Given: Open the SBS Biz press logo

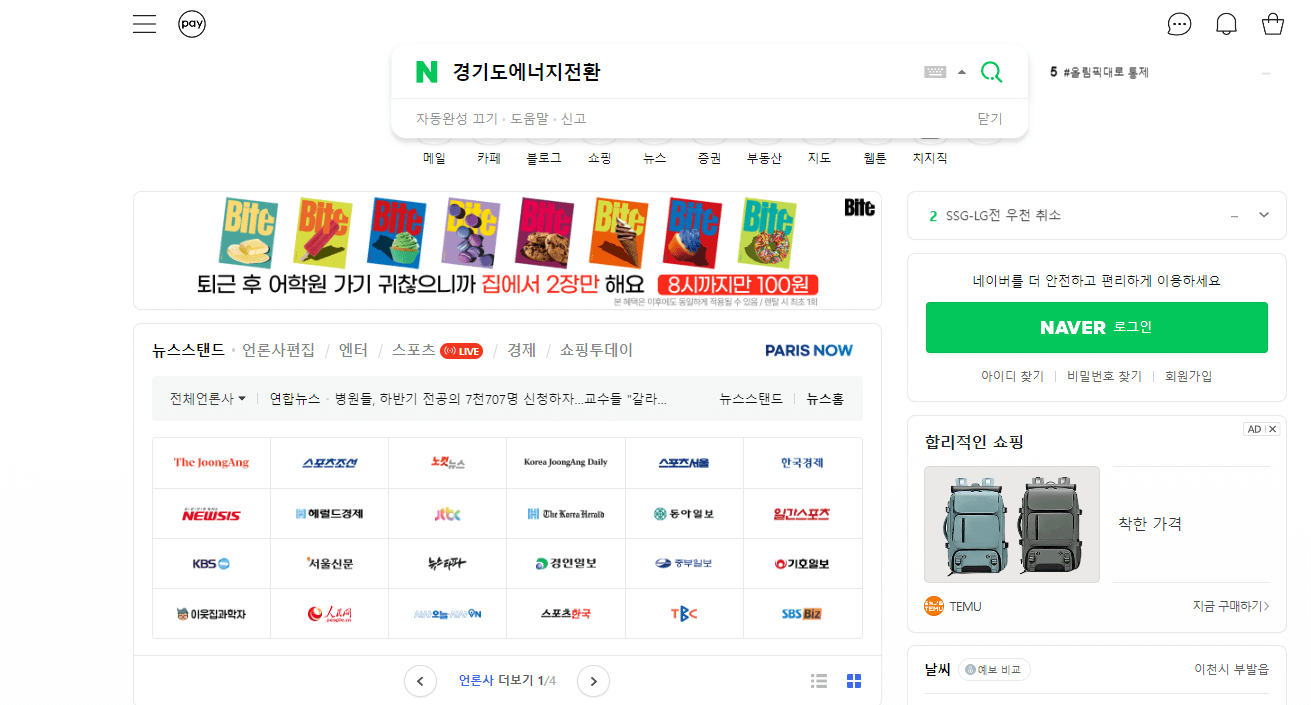Looking at the screenshot, I should (x=803, y=613).
